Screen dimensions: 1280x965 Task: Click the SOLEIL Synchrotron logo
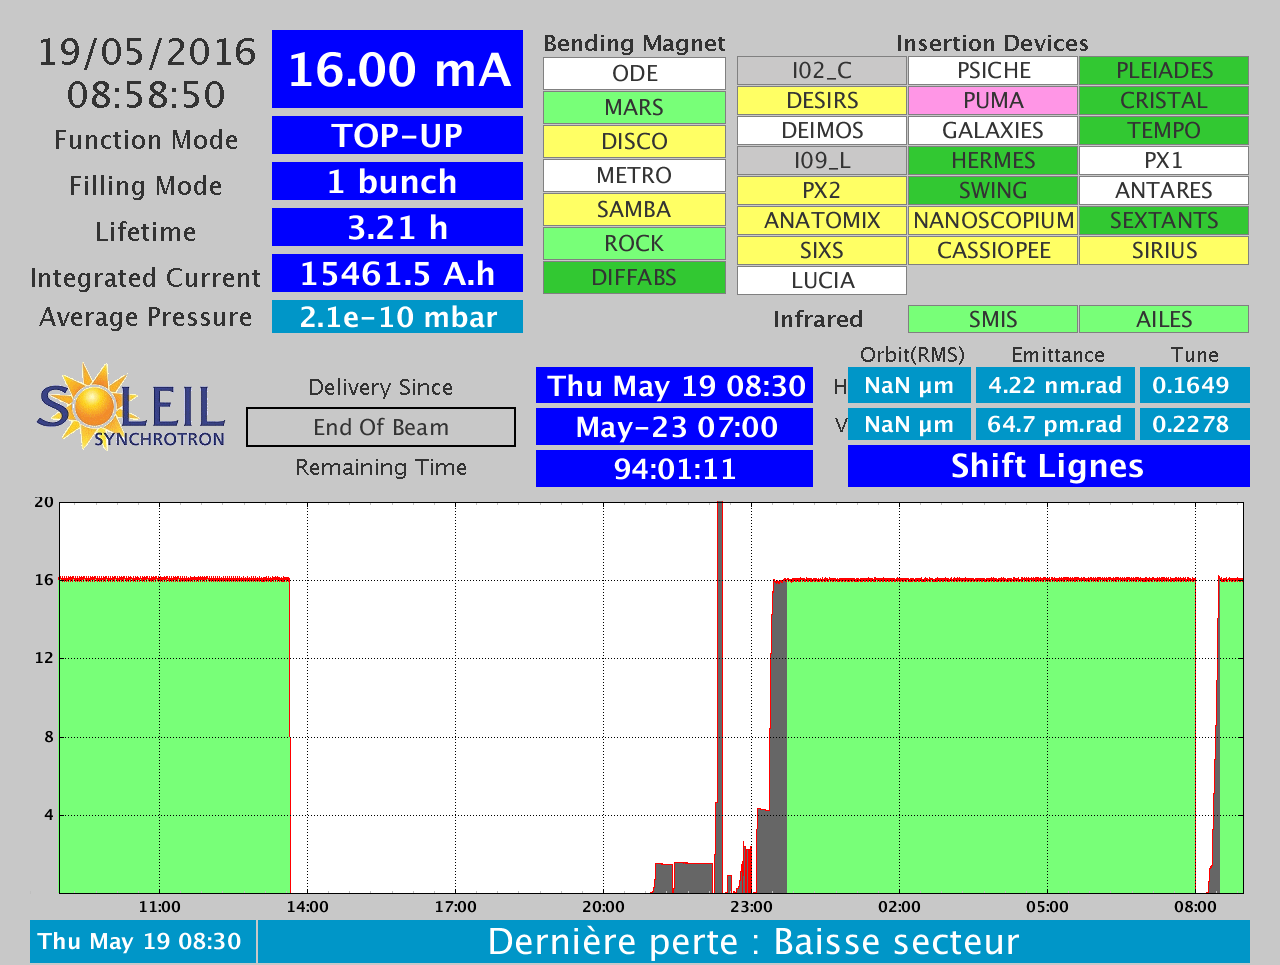(x=131, y=407)
